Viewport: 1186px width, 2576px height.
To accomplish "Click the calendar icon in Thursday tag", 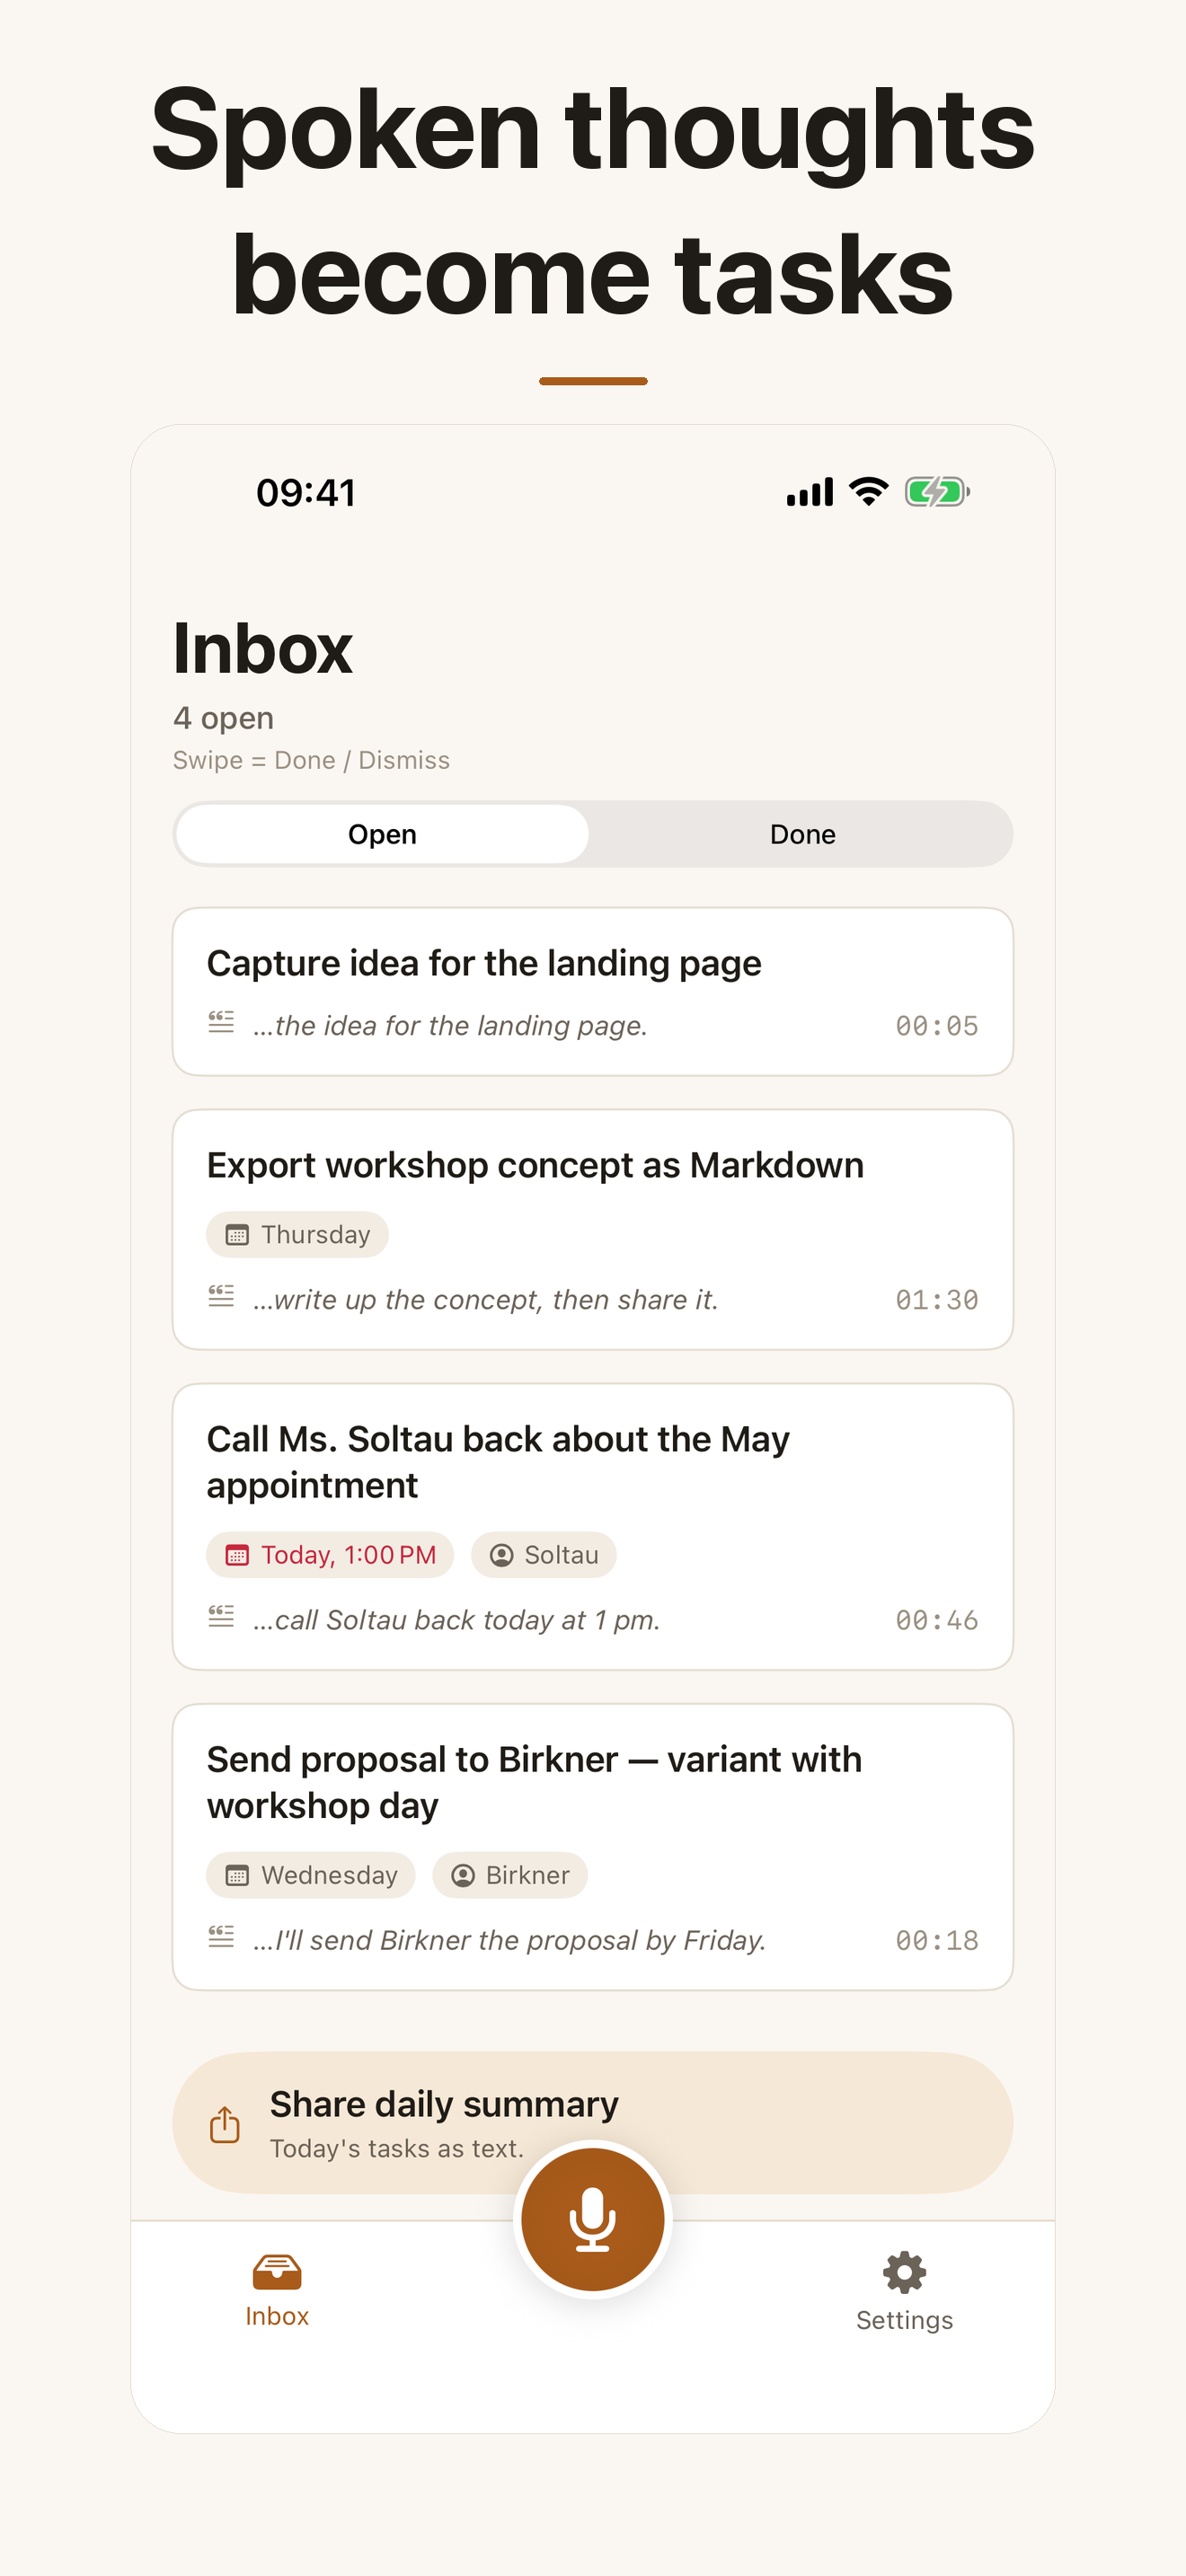I will pyautogui.click(x=237, y=1235).
